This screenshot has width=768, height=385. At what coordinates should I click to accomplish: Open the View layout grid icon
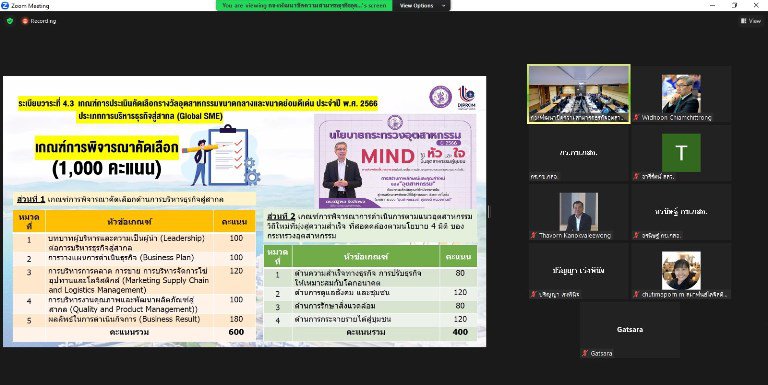pyautogui.click(x=744, y=21)
